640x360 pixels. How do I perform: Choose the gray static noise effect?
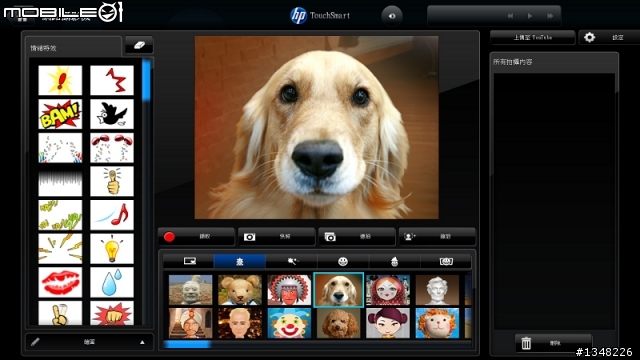60,181
